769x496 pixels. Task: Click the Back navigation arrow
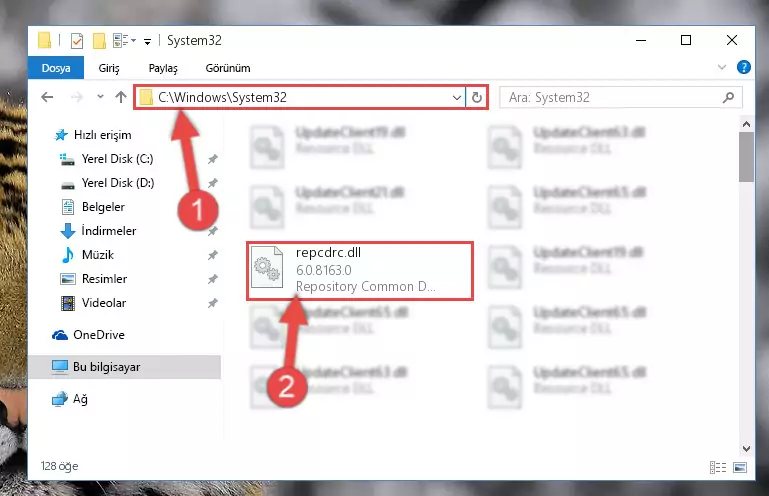pos(47,97)
